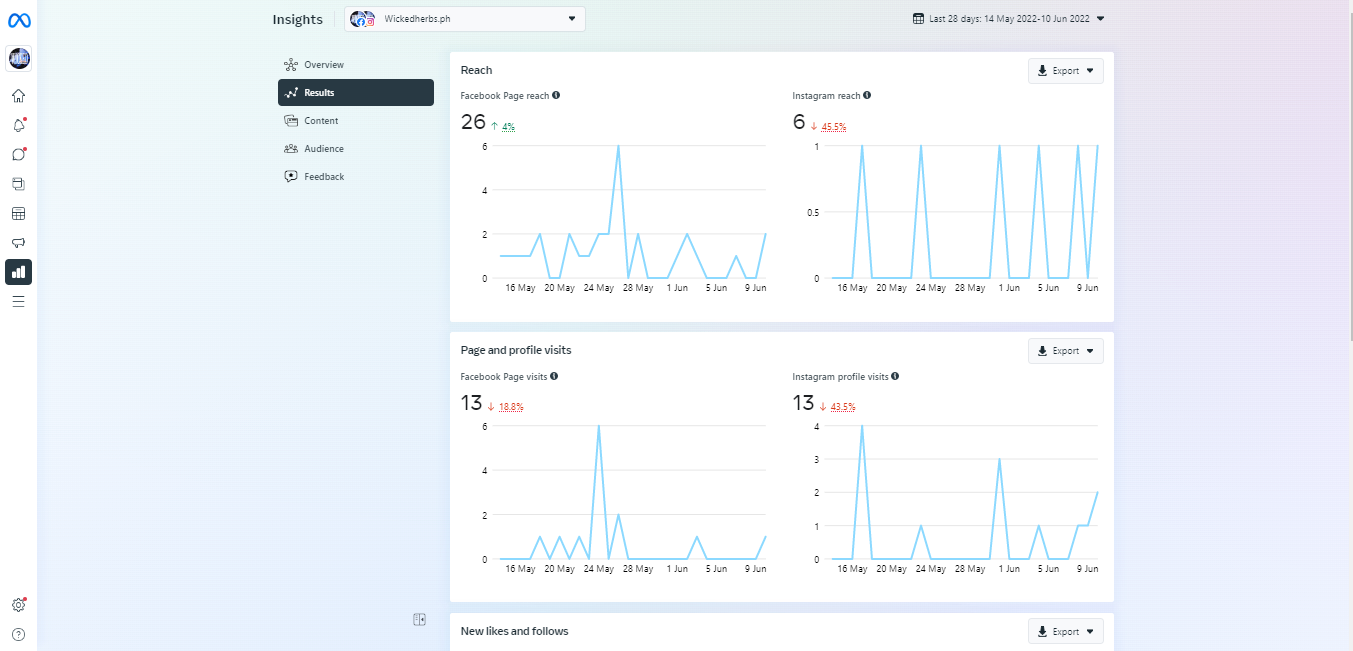Open the All tools hamburger menu

click(x=18, y=301)
